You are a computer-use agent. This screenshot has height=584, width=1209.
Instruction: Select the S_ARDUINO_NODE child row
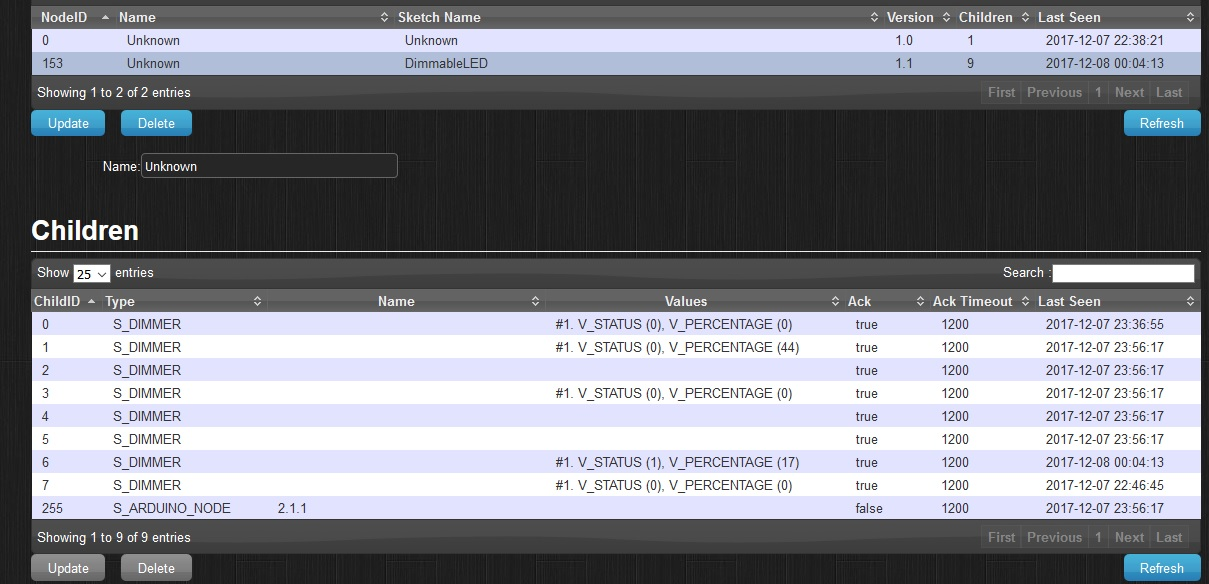click(x=171, y=508)
